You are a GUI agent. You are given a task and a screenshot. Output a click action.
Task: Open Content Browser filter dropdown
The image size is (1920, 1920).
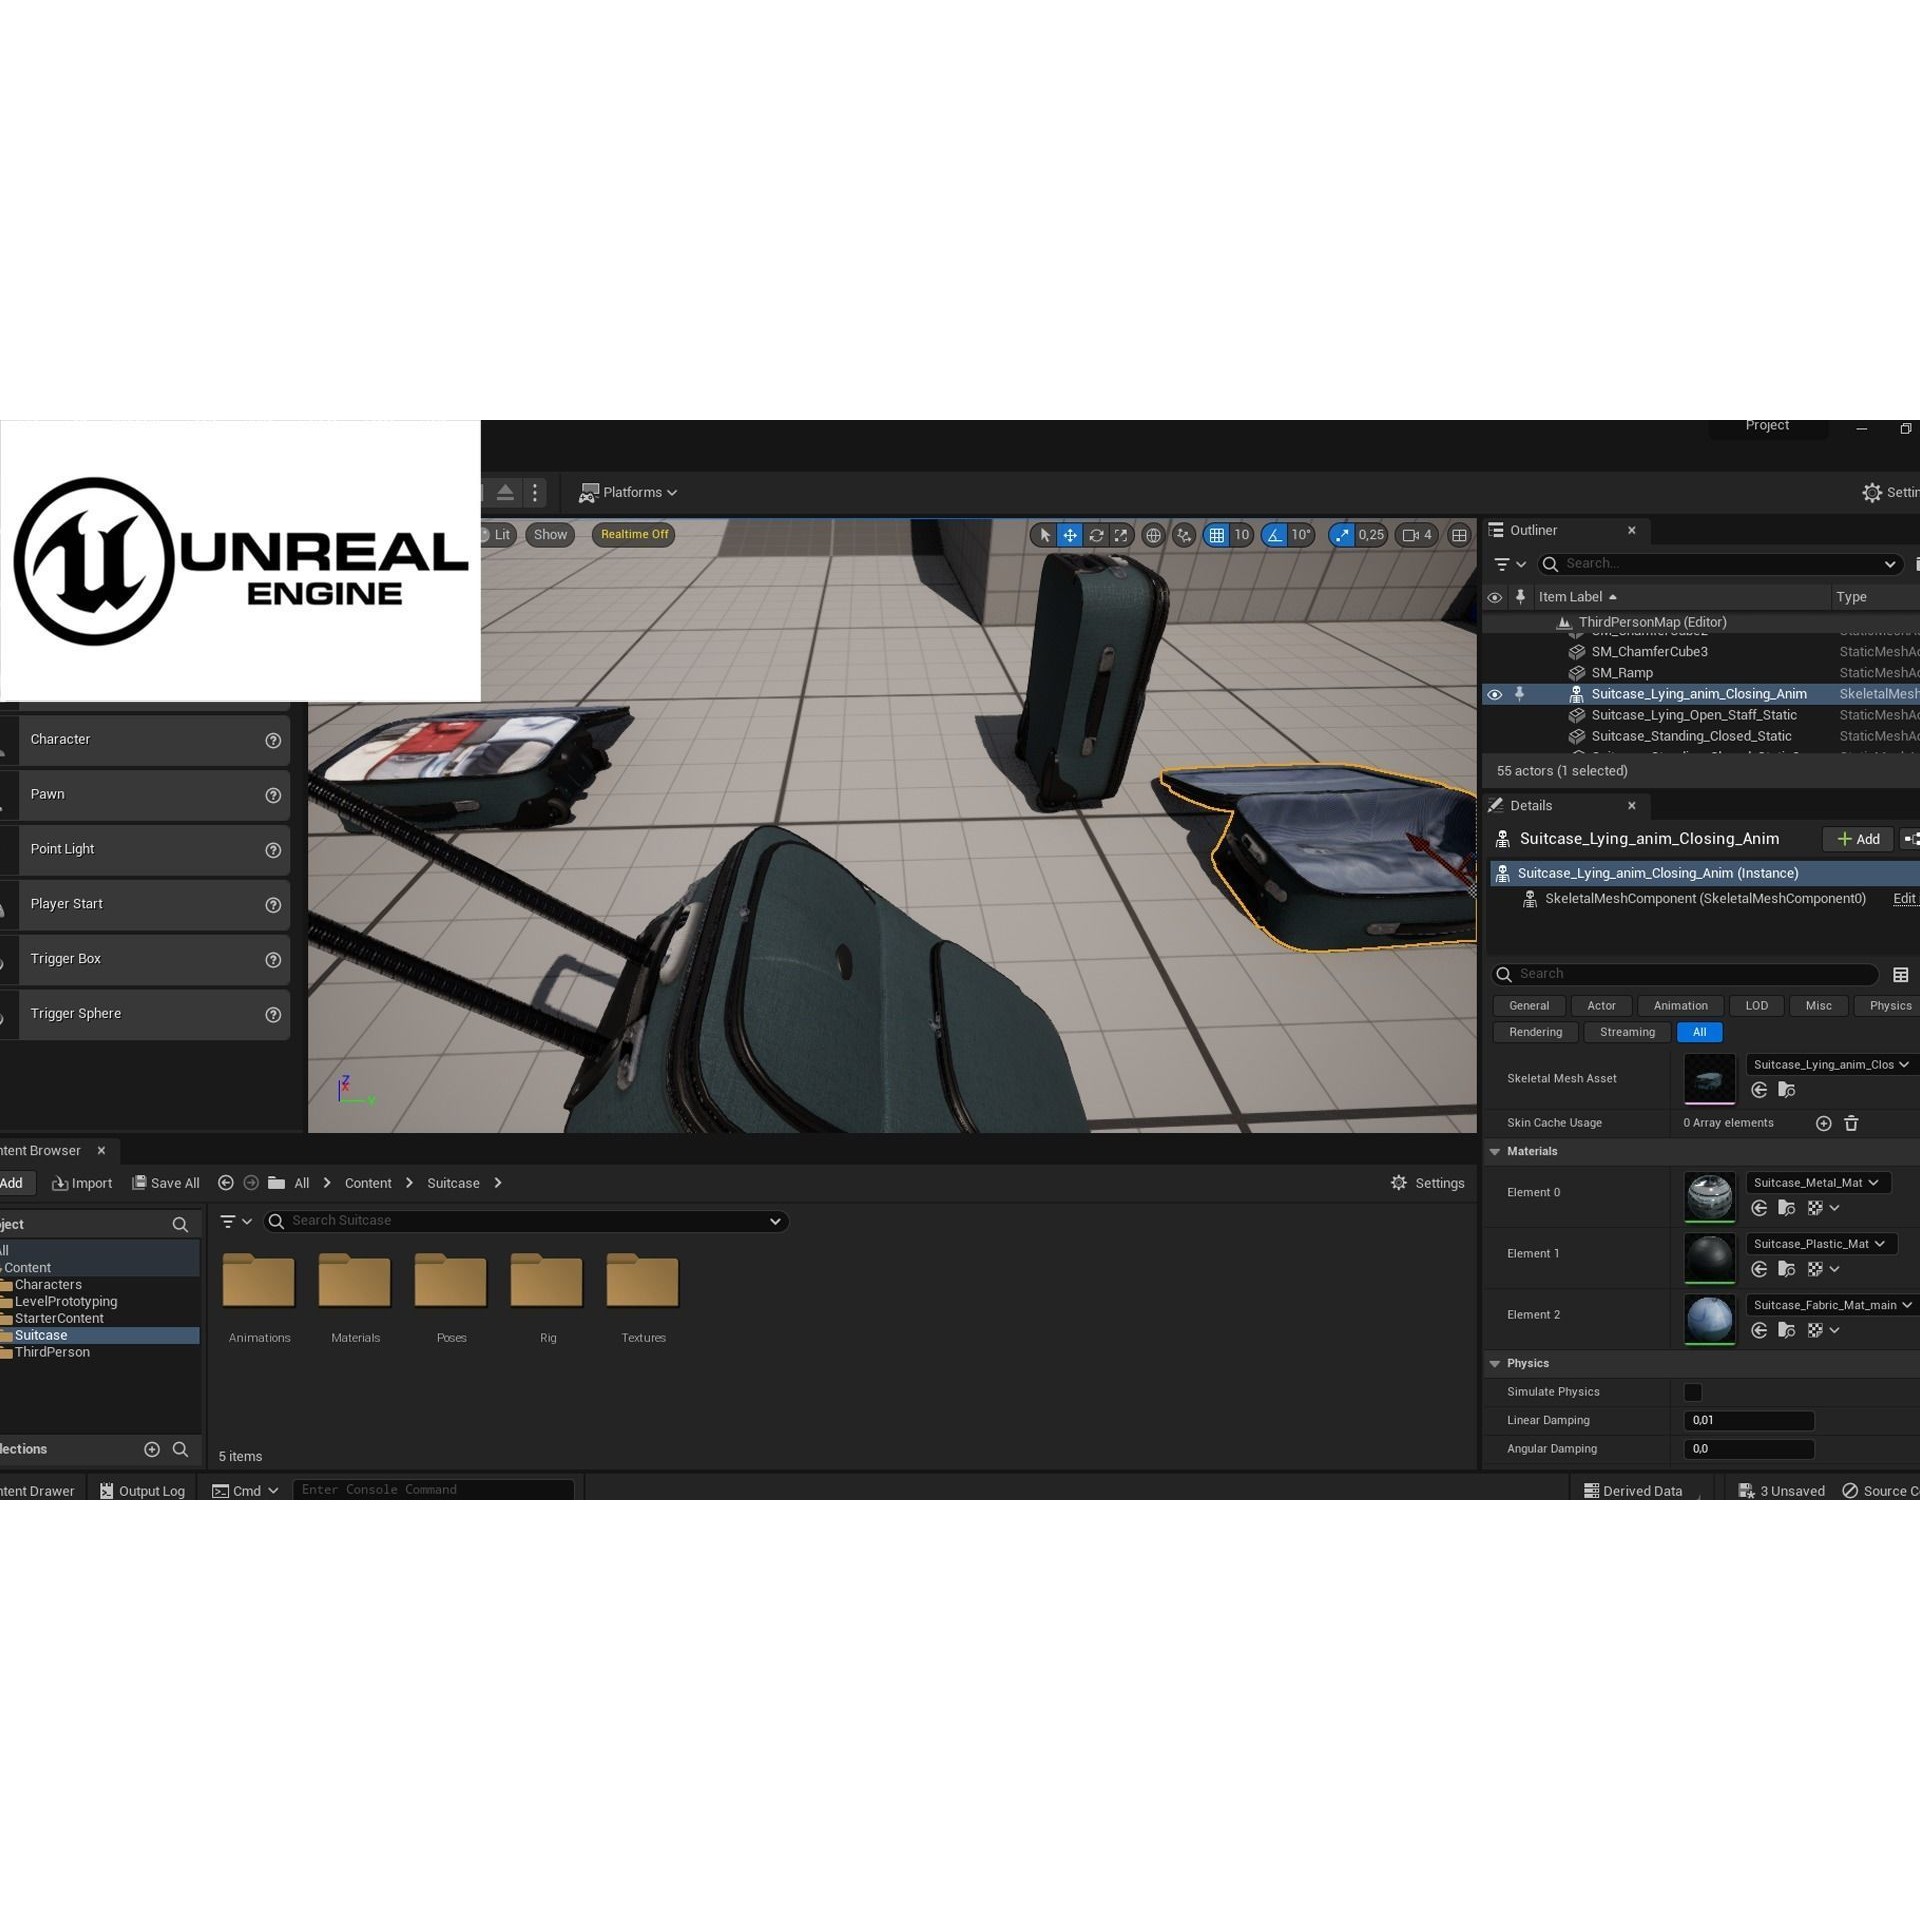(x=236, y=1221)
